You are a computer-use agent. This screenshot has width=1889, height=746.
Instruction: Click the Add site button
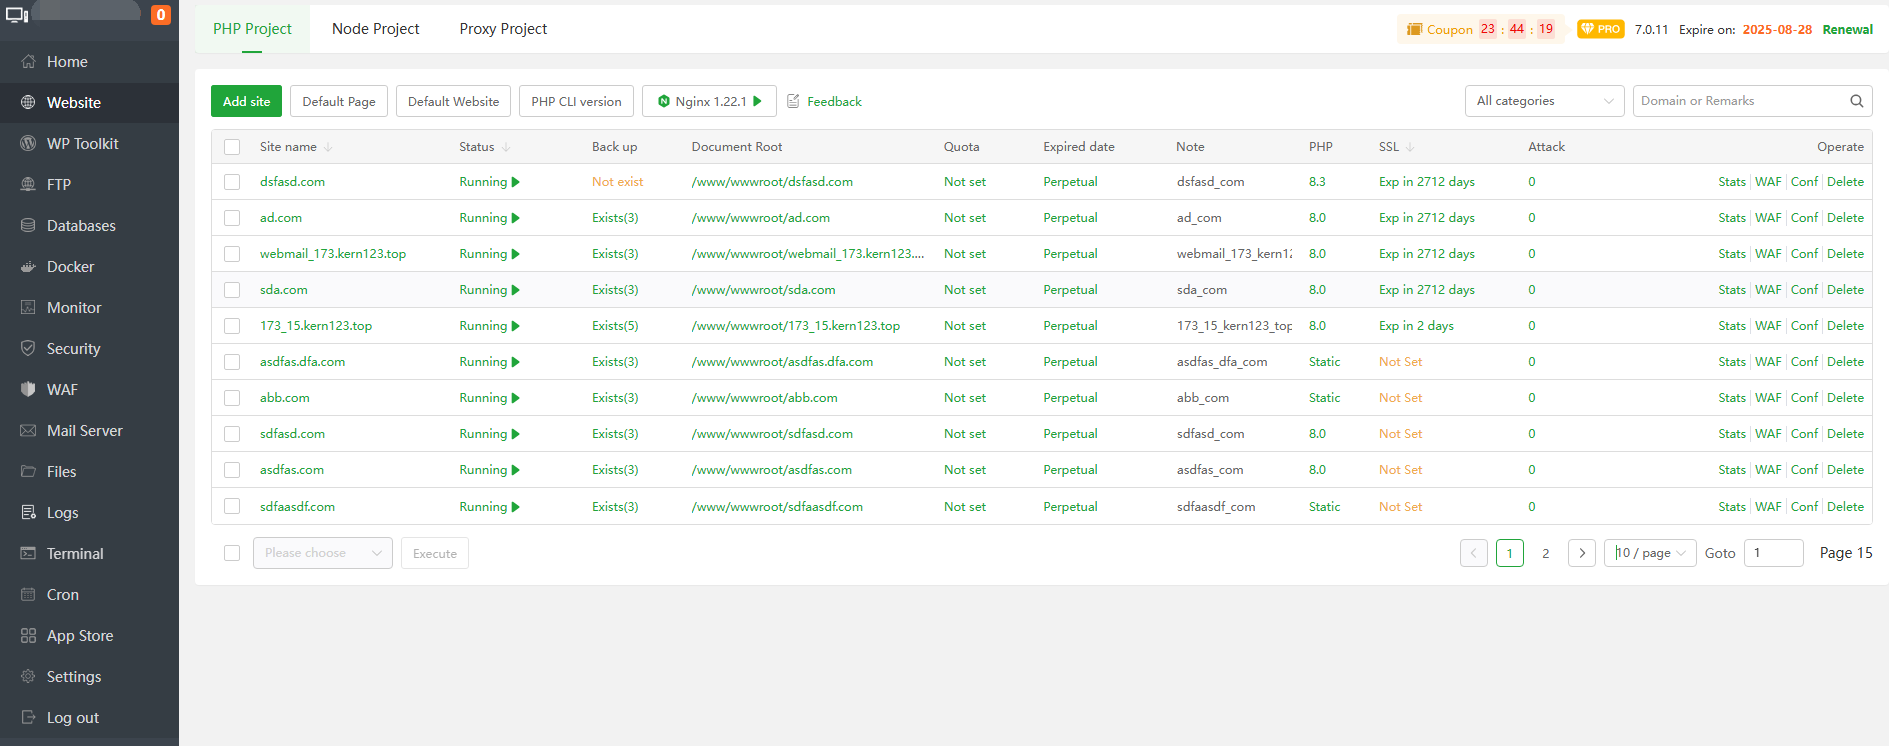246,101
